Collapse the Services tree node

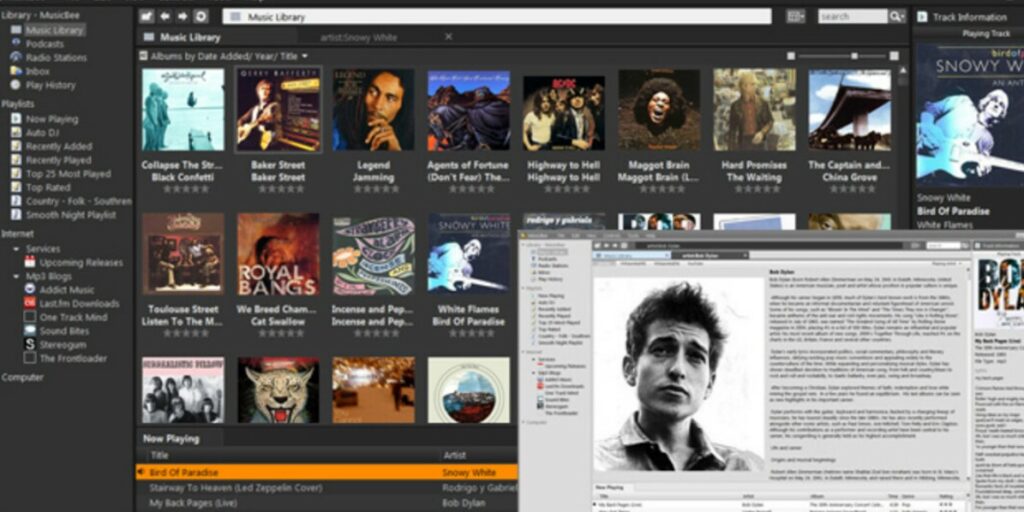16,249
